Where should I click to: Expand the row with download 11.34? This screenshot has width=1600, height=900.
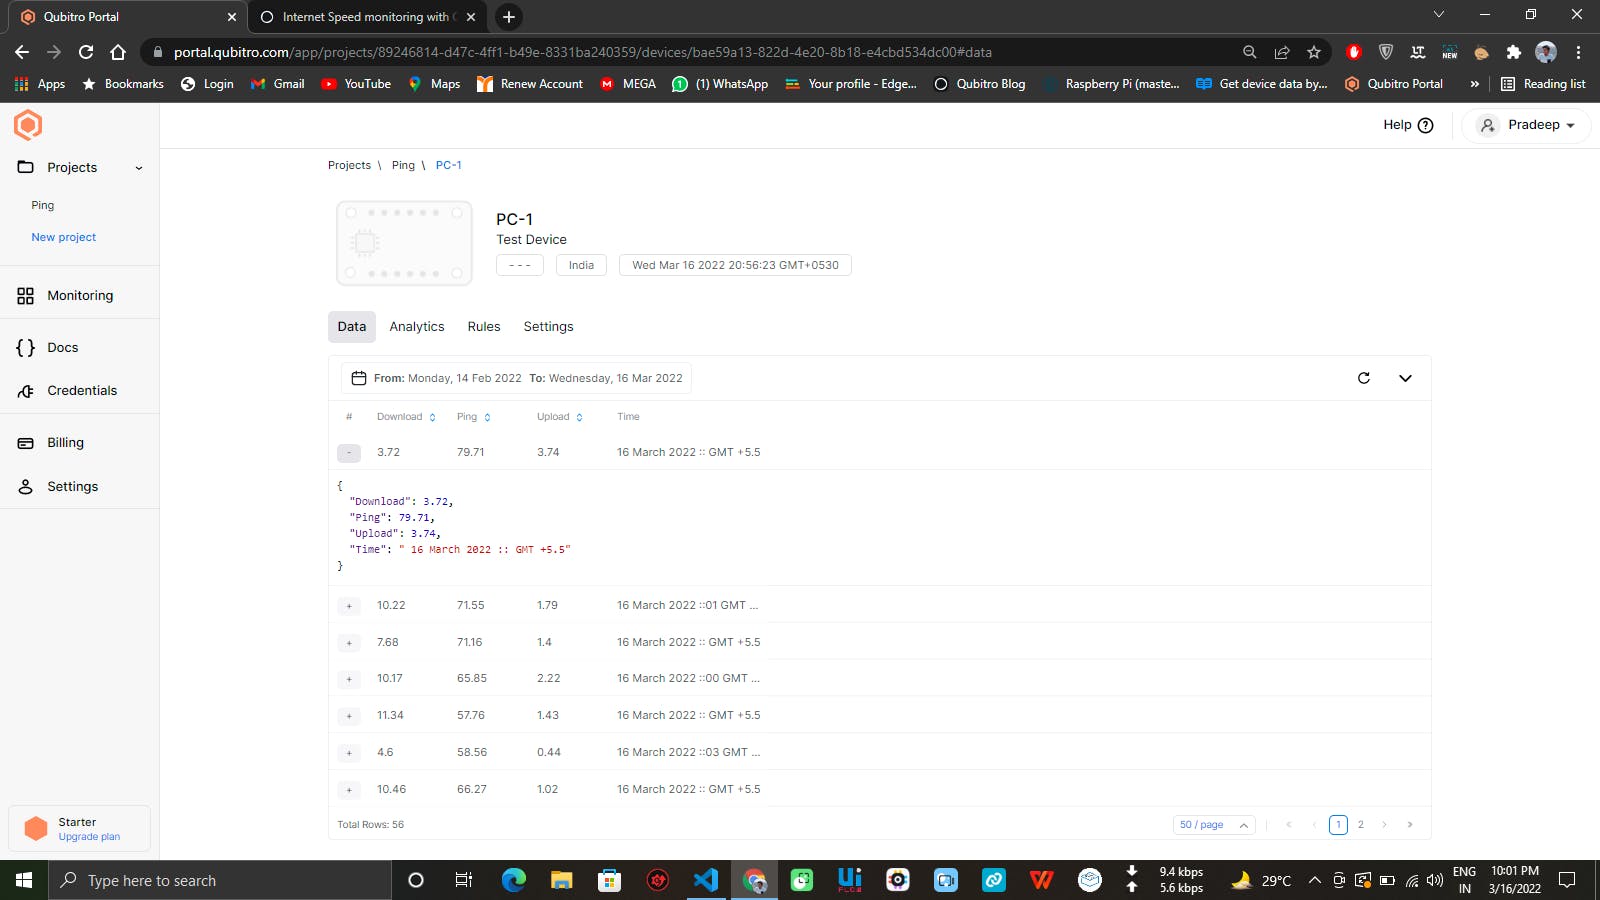click(349, 716)
